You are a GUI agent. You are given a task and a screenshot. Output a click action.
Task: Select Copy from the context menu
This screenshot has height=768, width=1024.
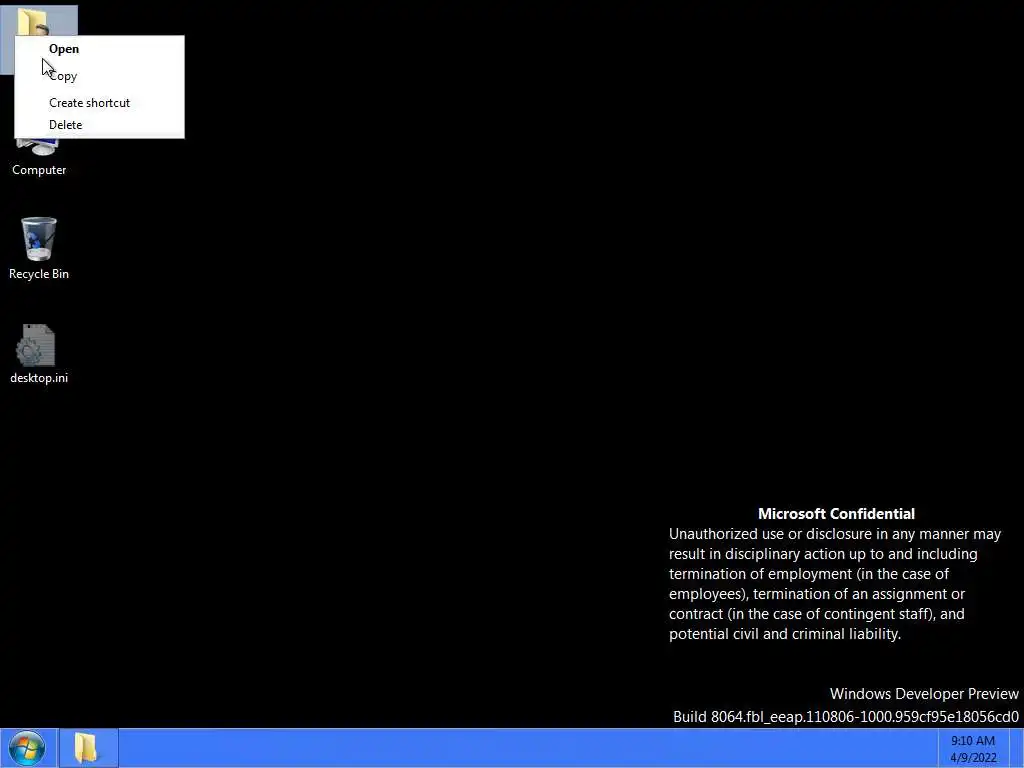pyautogui.click(x=99, y=76)
